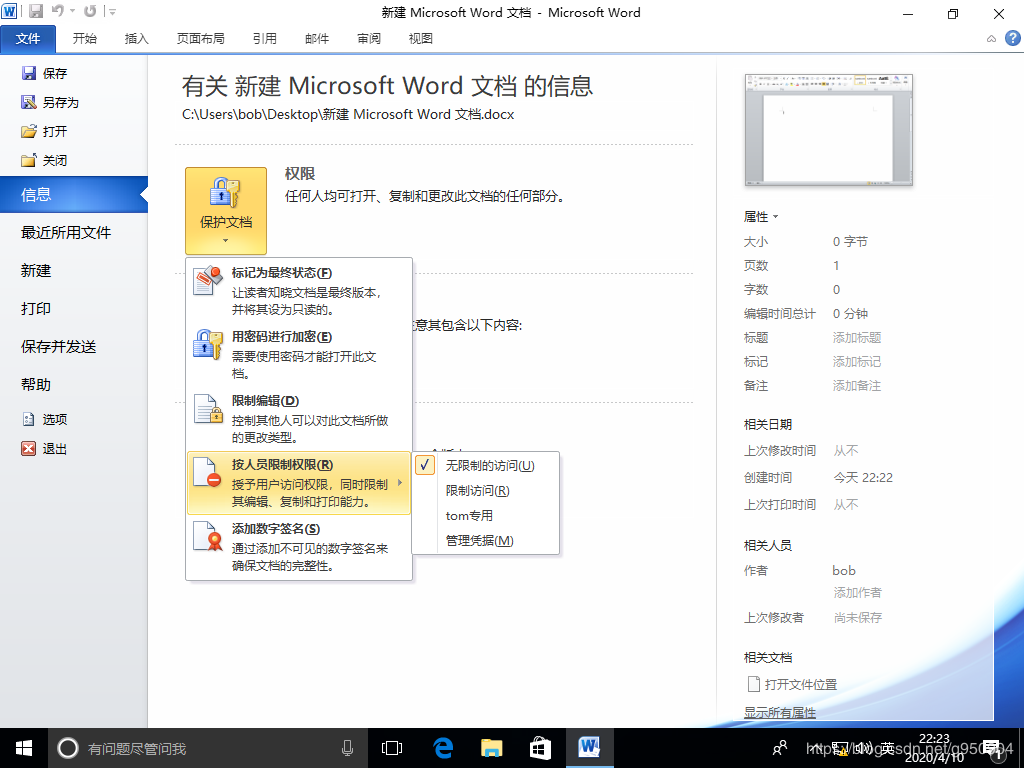The height and width of the screenshot is (768, 1024).
Task: Open Microsoft Store from taskbar
Action: 539,748
